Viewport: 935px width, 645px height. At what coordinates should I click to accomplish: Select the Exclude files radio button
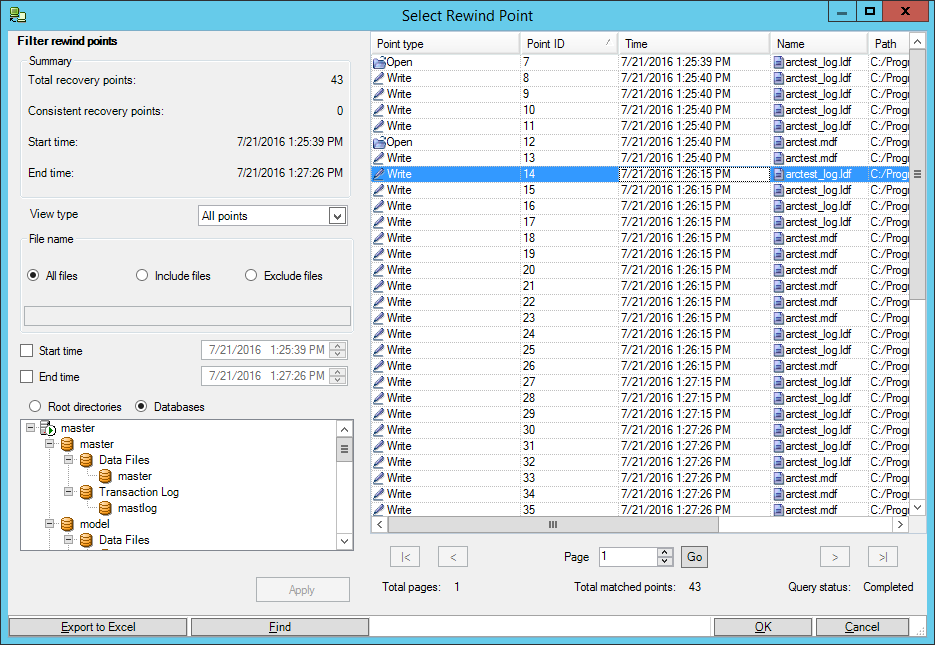point(251,275)
